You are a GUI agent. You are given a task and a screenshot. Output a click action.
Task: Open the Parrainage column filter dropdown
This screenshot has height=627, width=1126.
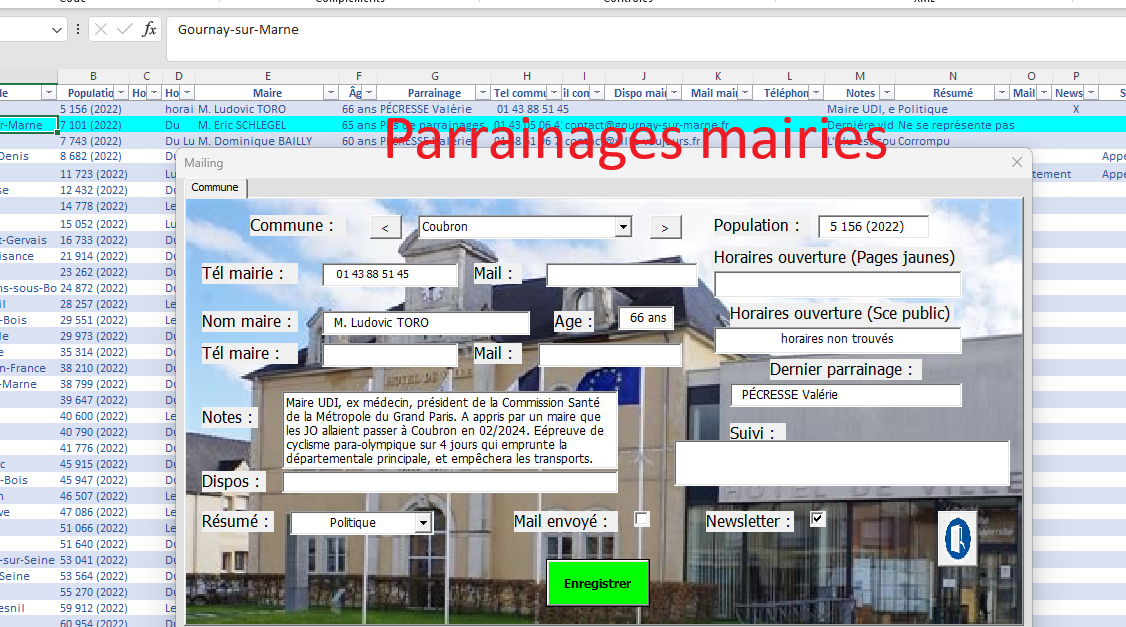point(482,93)
